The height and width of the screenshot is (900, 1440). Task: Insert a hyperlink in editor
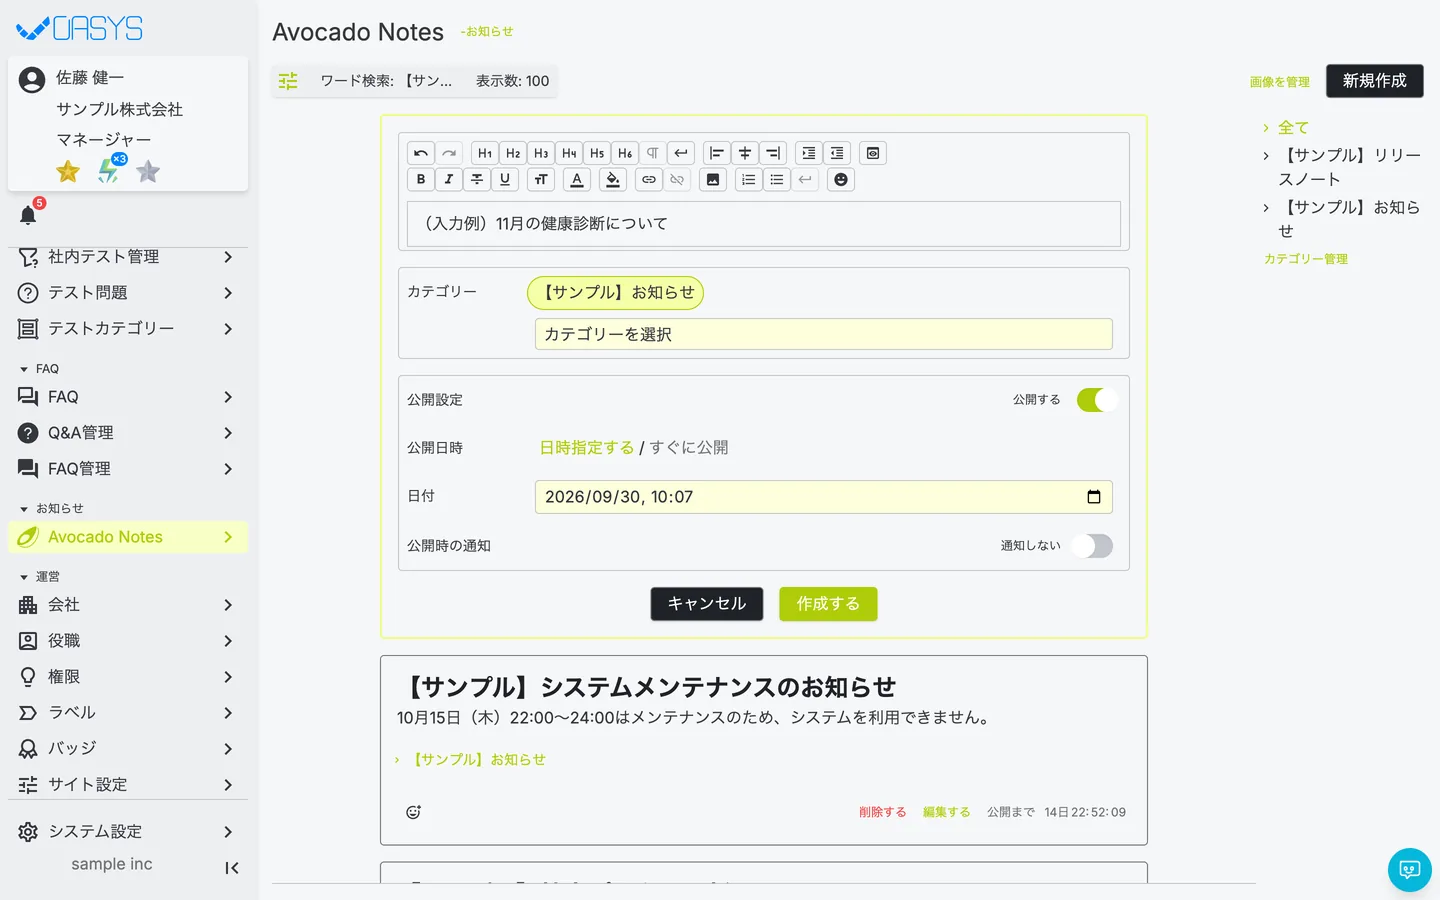649,180
